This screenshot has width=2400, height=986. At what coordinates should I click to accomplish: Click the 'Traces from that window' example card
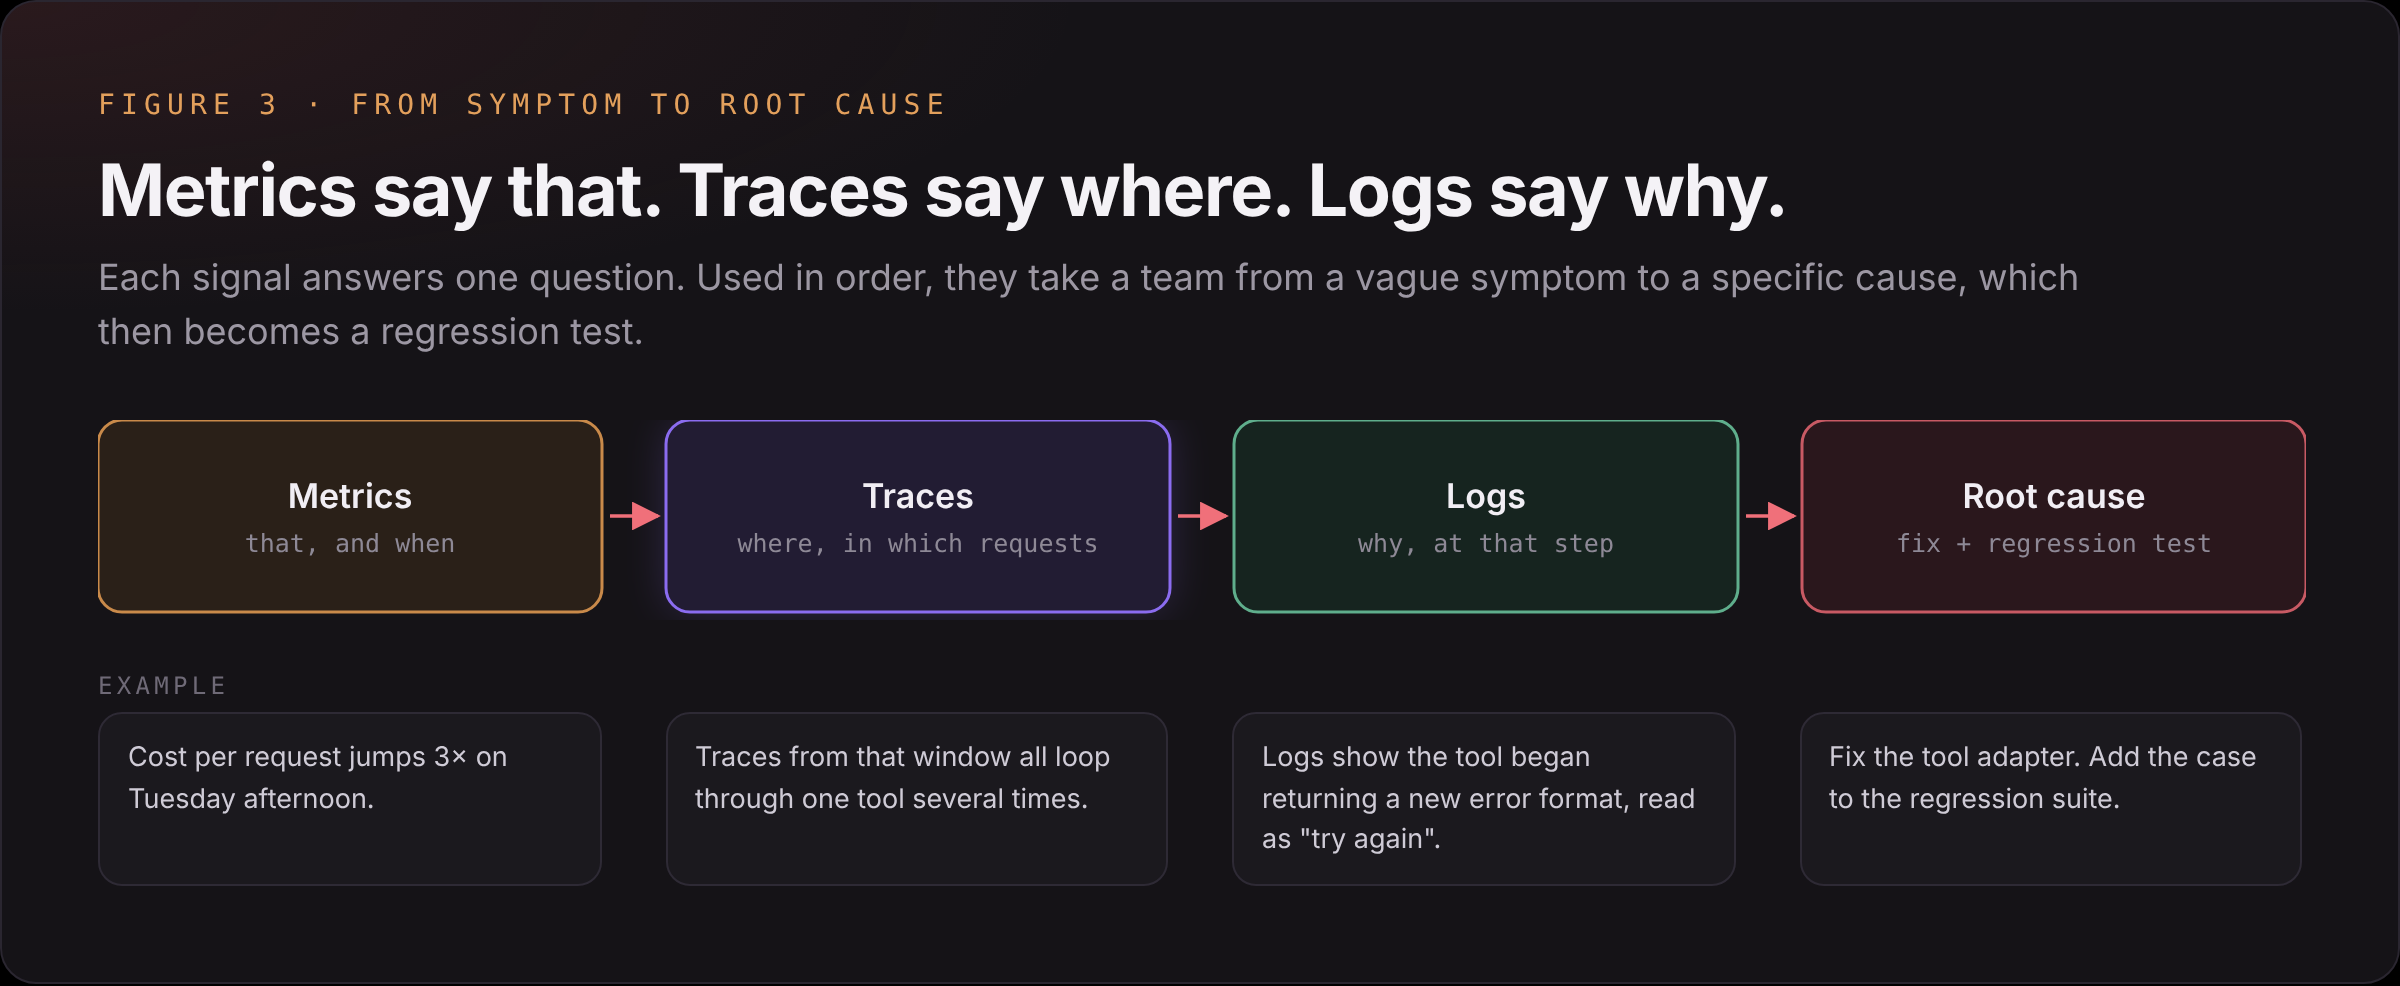[917, 799]
